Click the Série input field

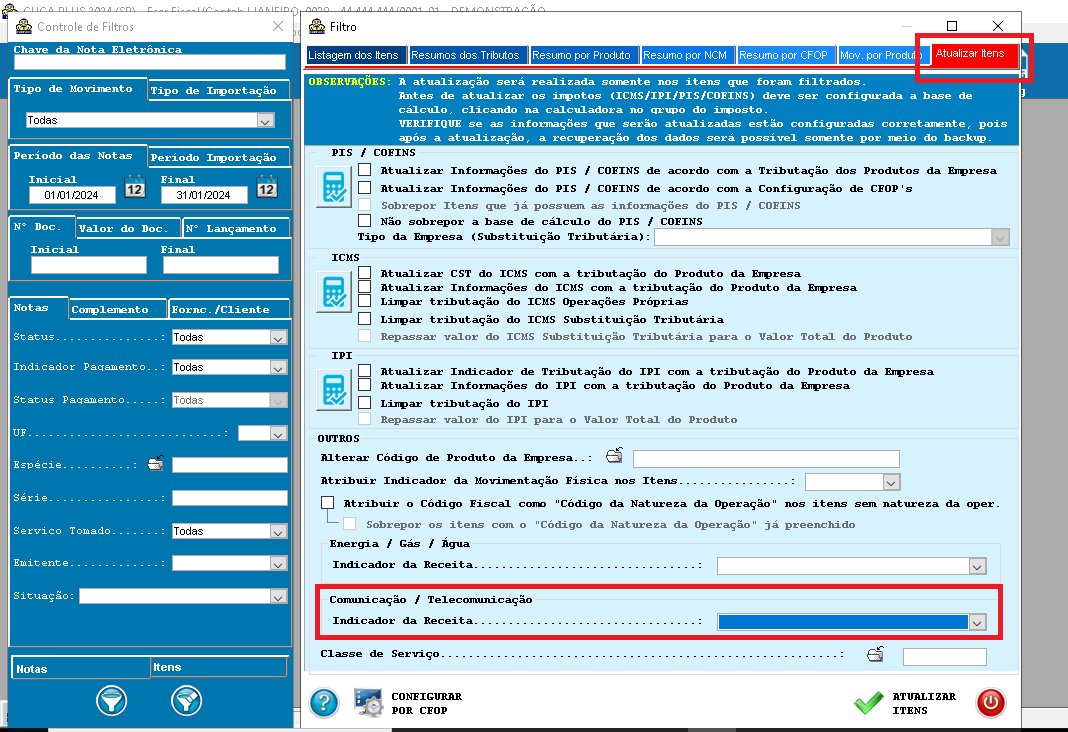click(x=230, y=498)
